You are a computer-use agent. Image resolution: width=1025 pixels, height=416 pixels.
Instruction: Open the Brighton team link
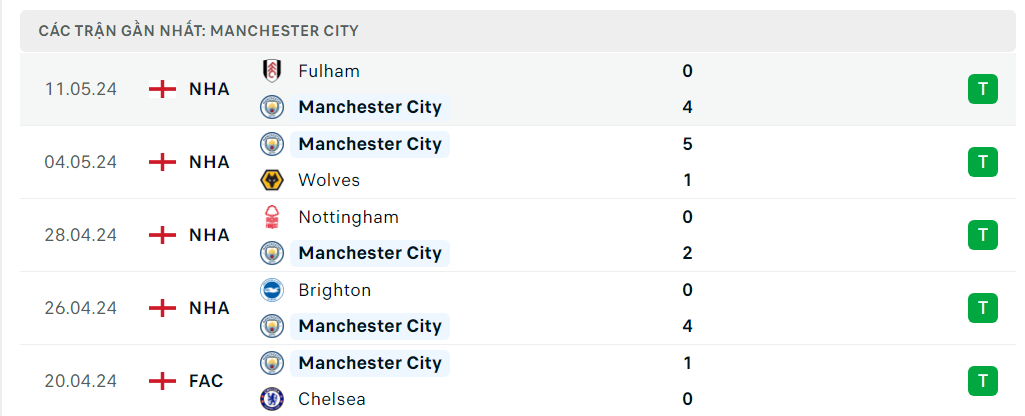click(334, 290)
